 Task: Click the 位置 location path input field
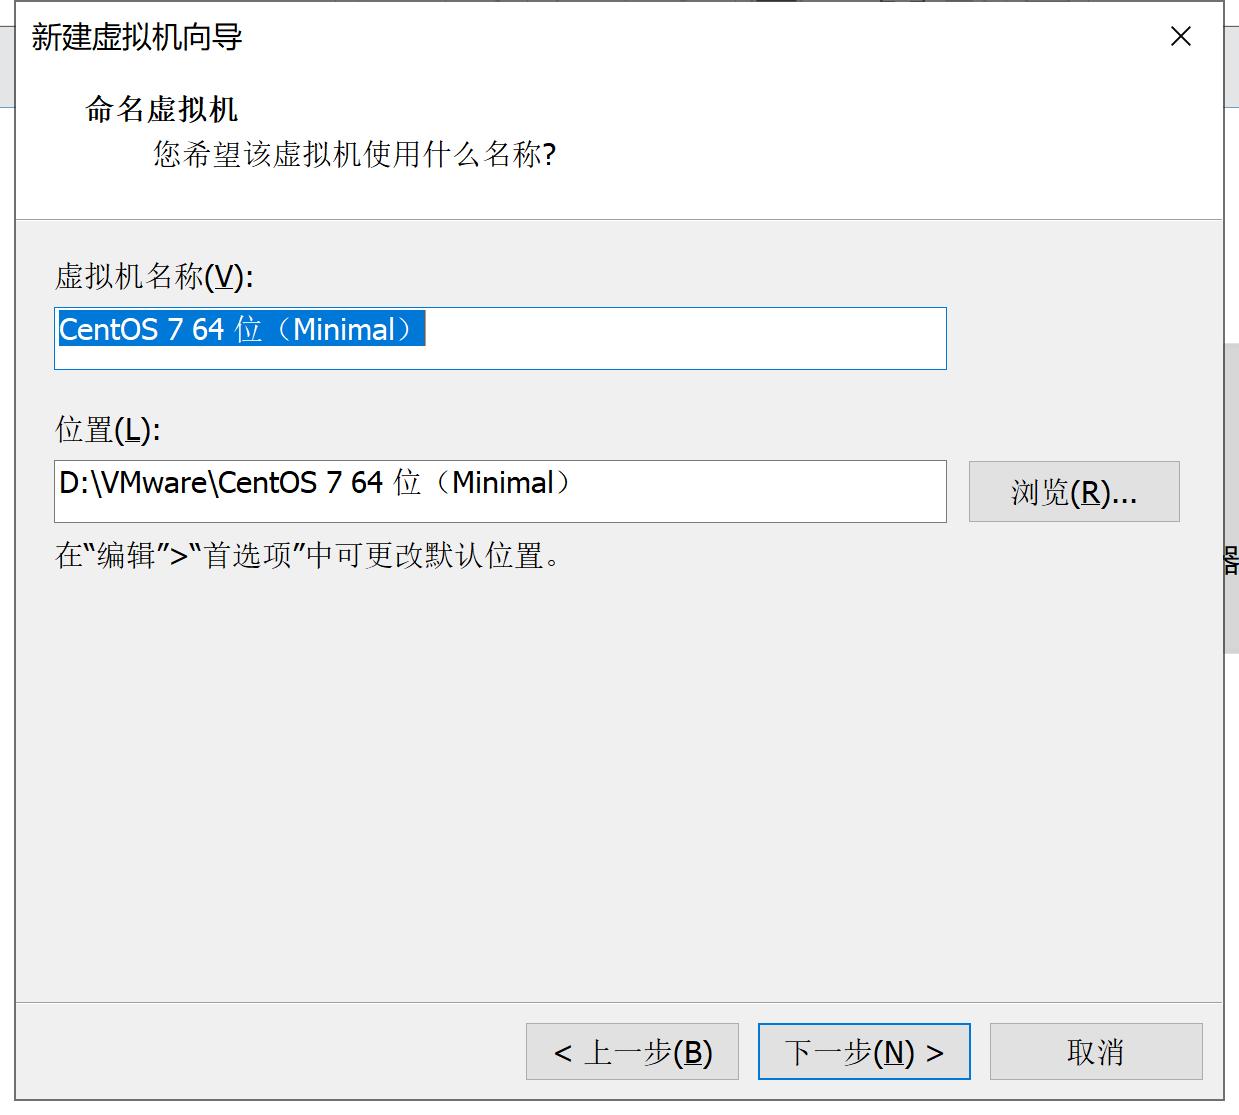click(x=600, y=491)
